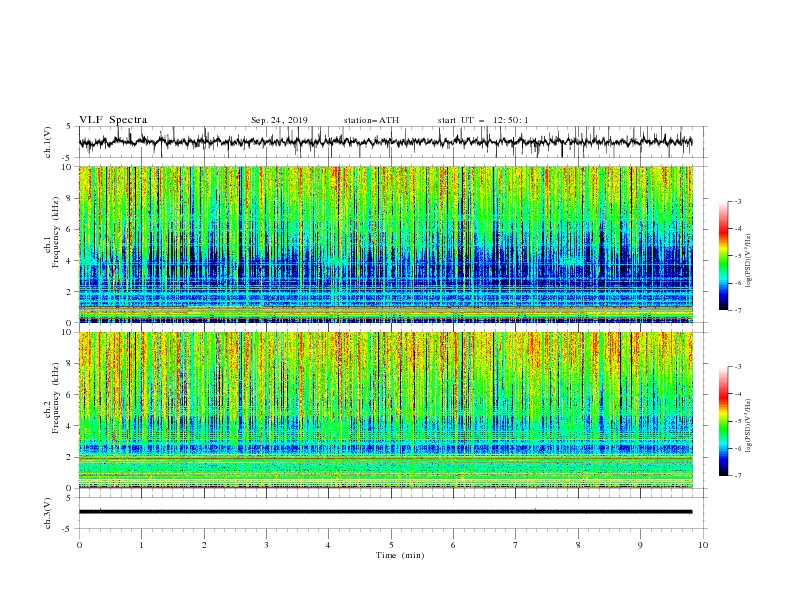Click inside the ch.2 spectrogram panel
Image resolution: width=792 pixels, height=612 pixels.
pos(385,410)
